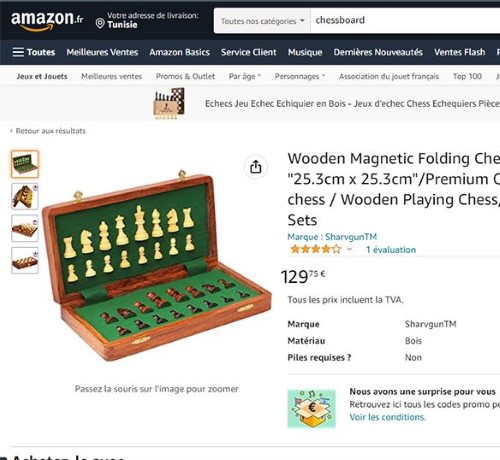Viewport: 500px width, 460px height.
Task: Expand the rating breakdown chevron
Action: click(x=349, y=249)
